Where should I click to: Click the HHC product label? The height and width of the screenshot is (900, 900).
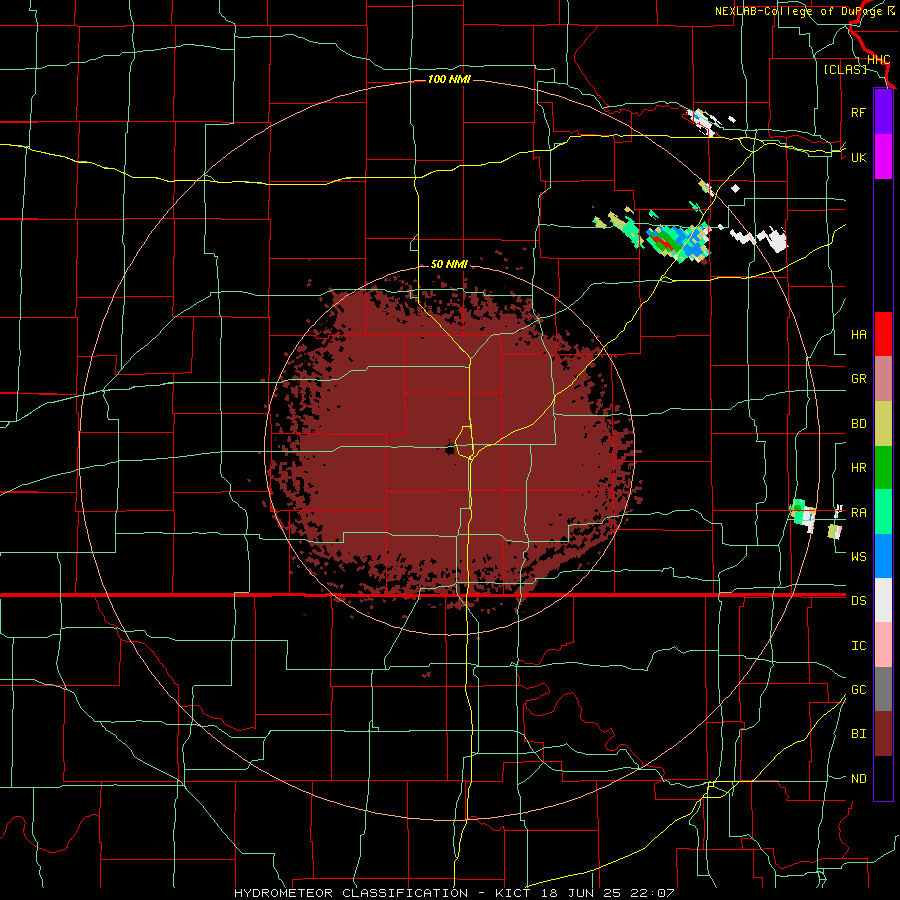point(878,60)
